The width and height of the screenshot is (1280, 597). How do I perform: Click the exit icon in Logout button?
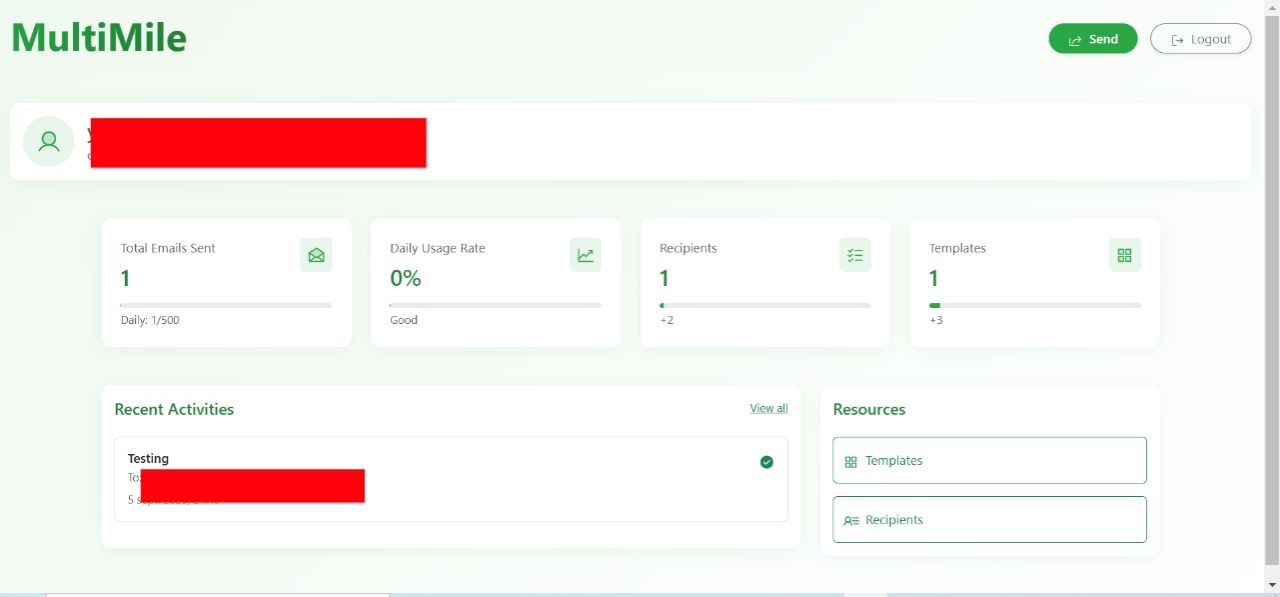click(1177, 40)
